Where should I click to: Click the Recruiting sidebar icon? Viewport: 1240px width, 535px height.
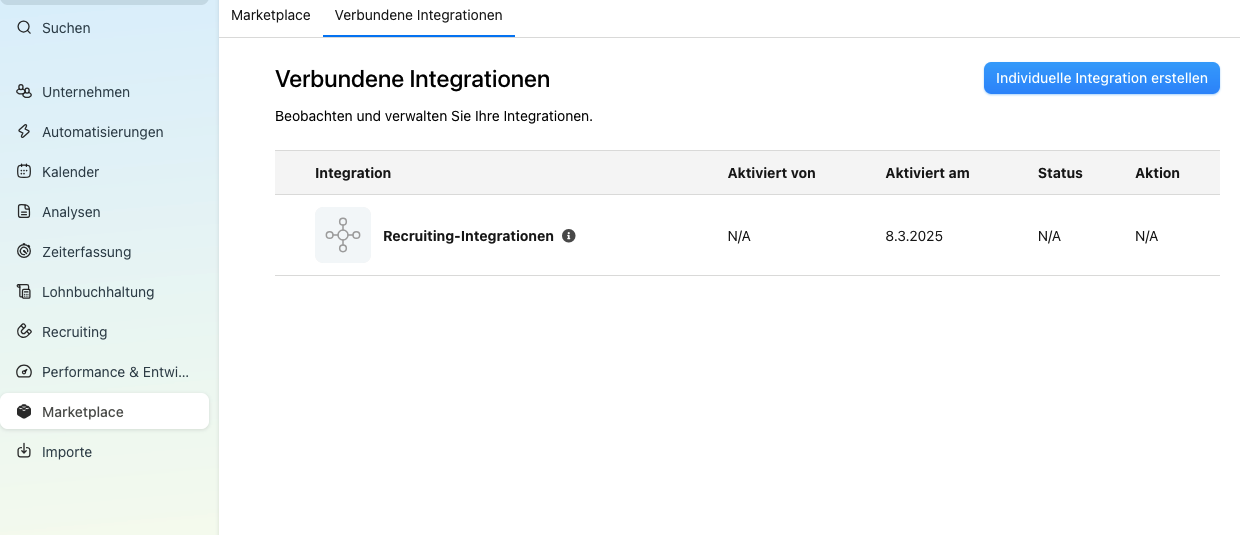click(24, 332)
